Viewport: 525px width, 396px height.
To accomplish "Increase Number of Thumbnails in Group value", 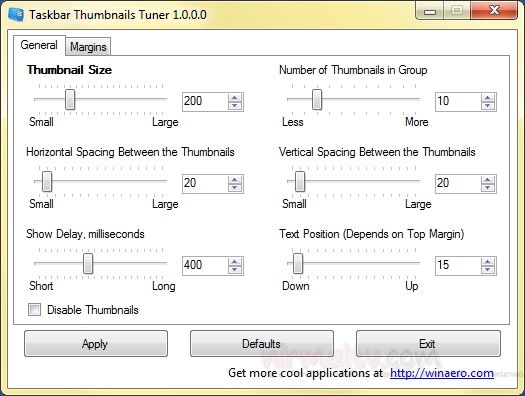I will tap(488, 98).
